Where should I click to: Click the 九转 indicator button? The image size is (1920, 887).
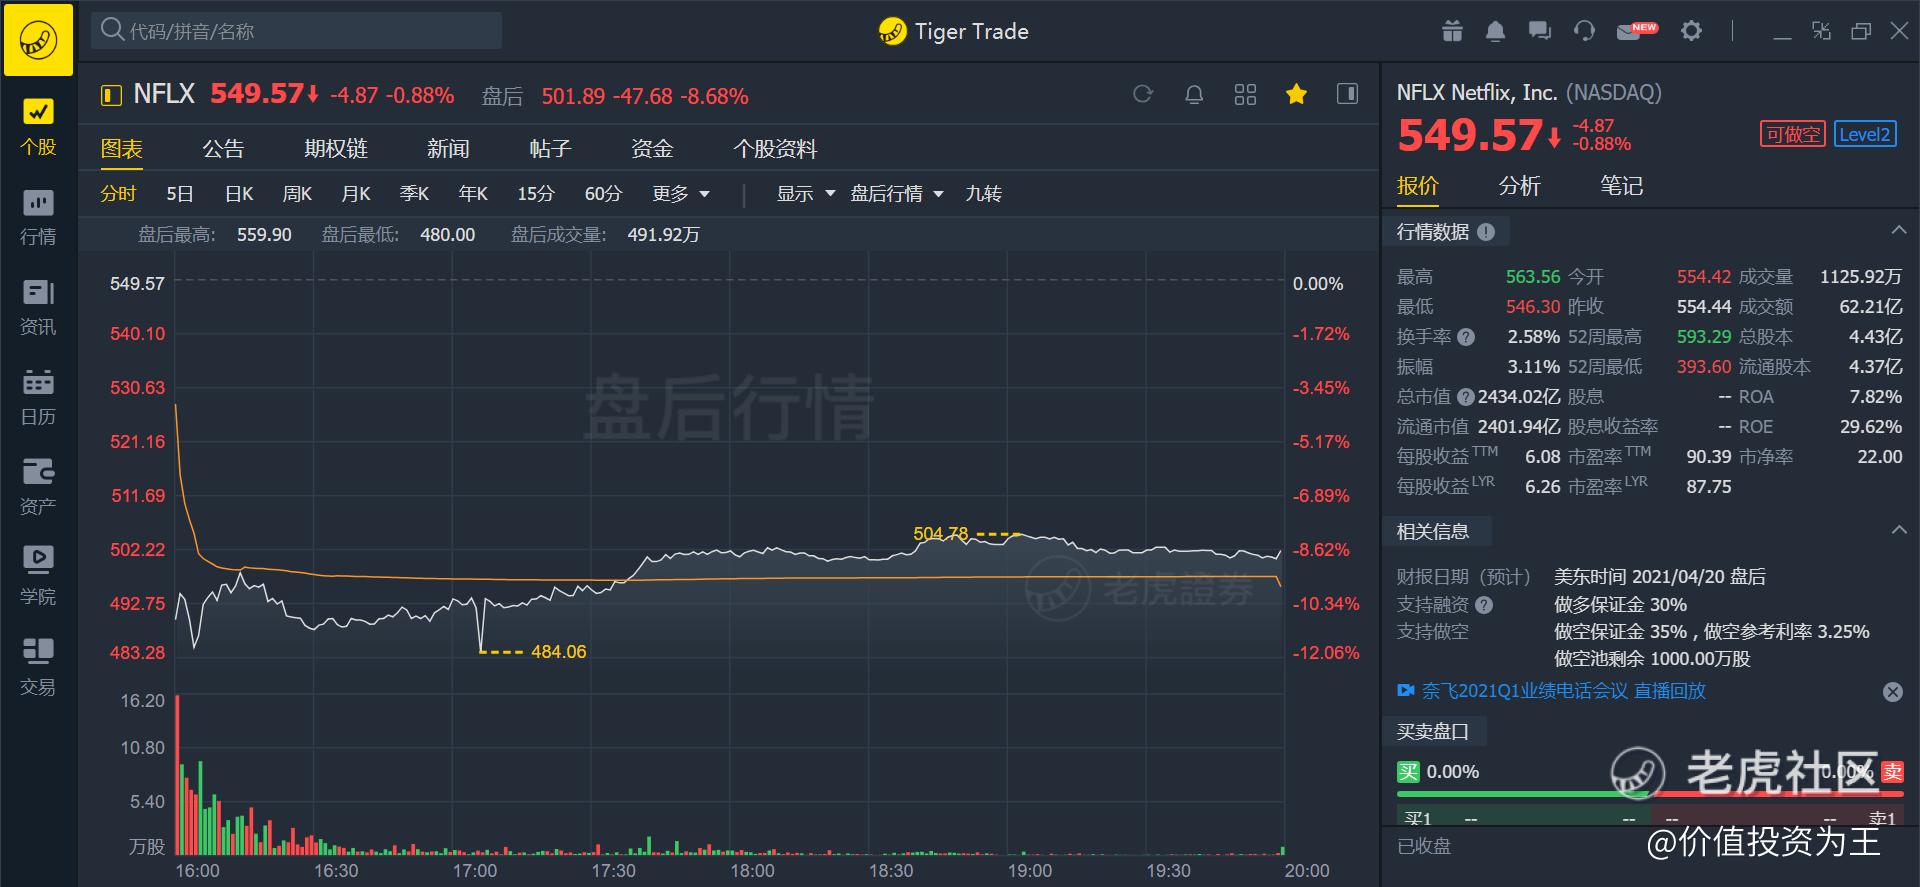(x=983, y=194)
